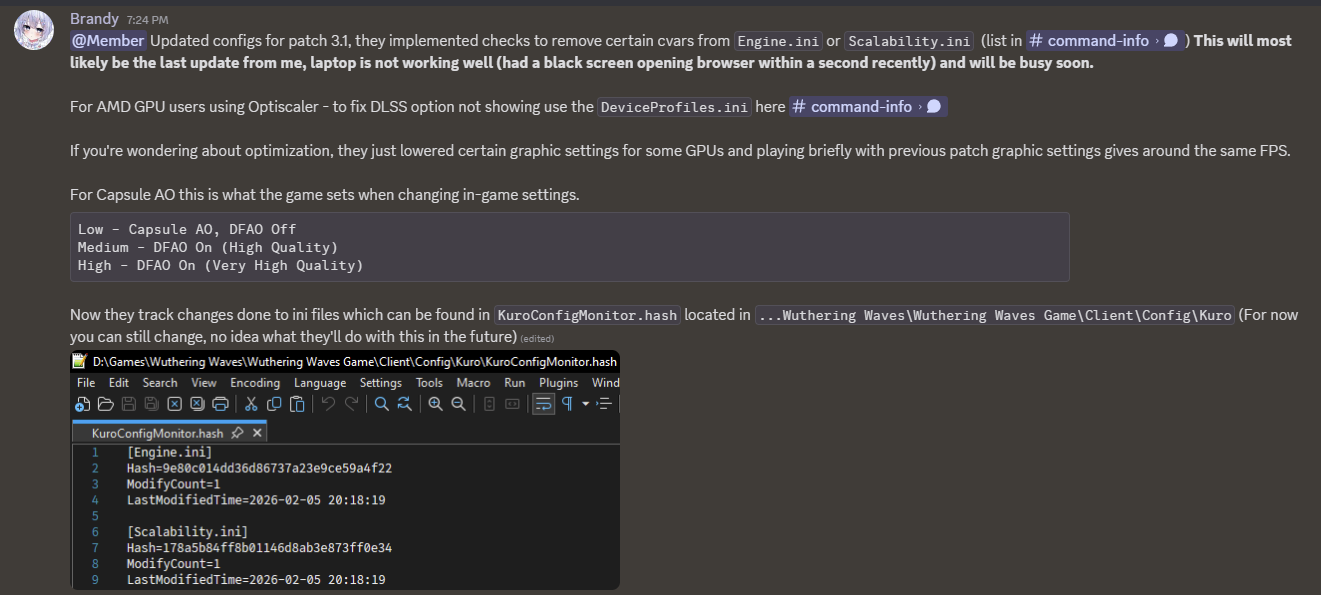Click the Print icon in toolbar
1321x595 pixels.
pos(220,404)
